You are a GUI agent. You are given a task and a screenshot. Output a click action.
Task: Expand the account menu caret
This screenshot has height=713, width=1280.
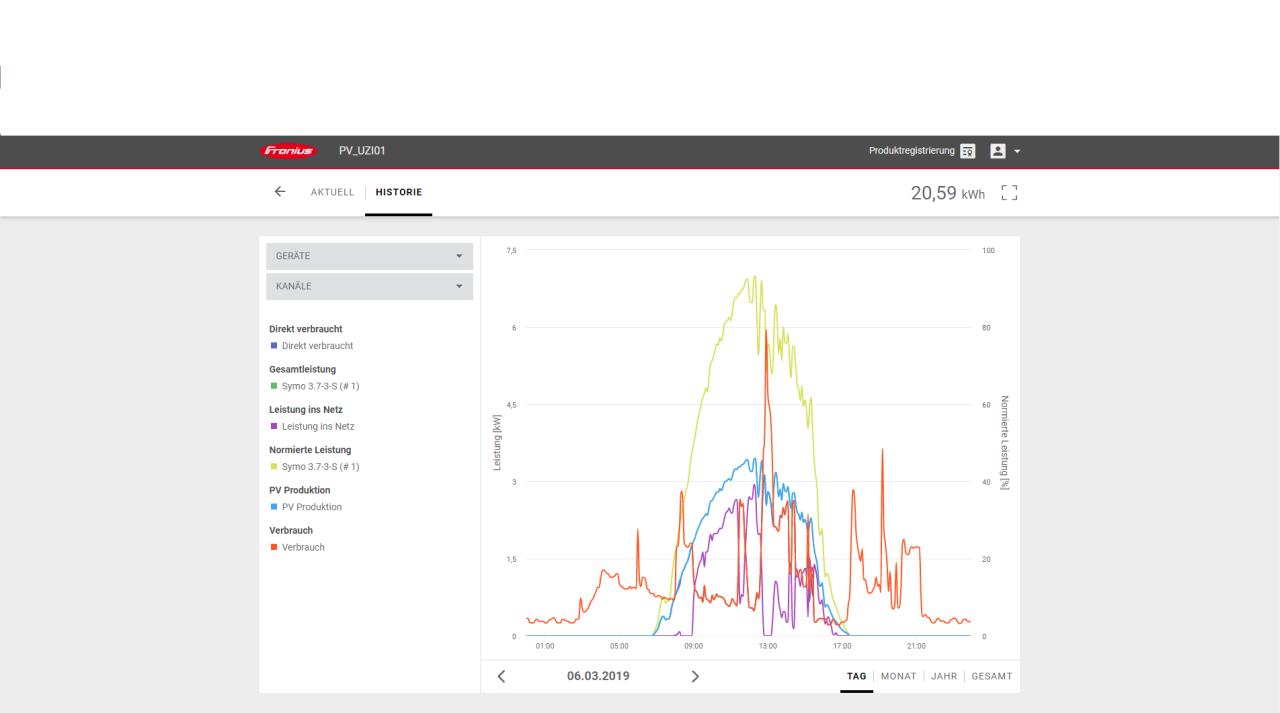1016,151
